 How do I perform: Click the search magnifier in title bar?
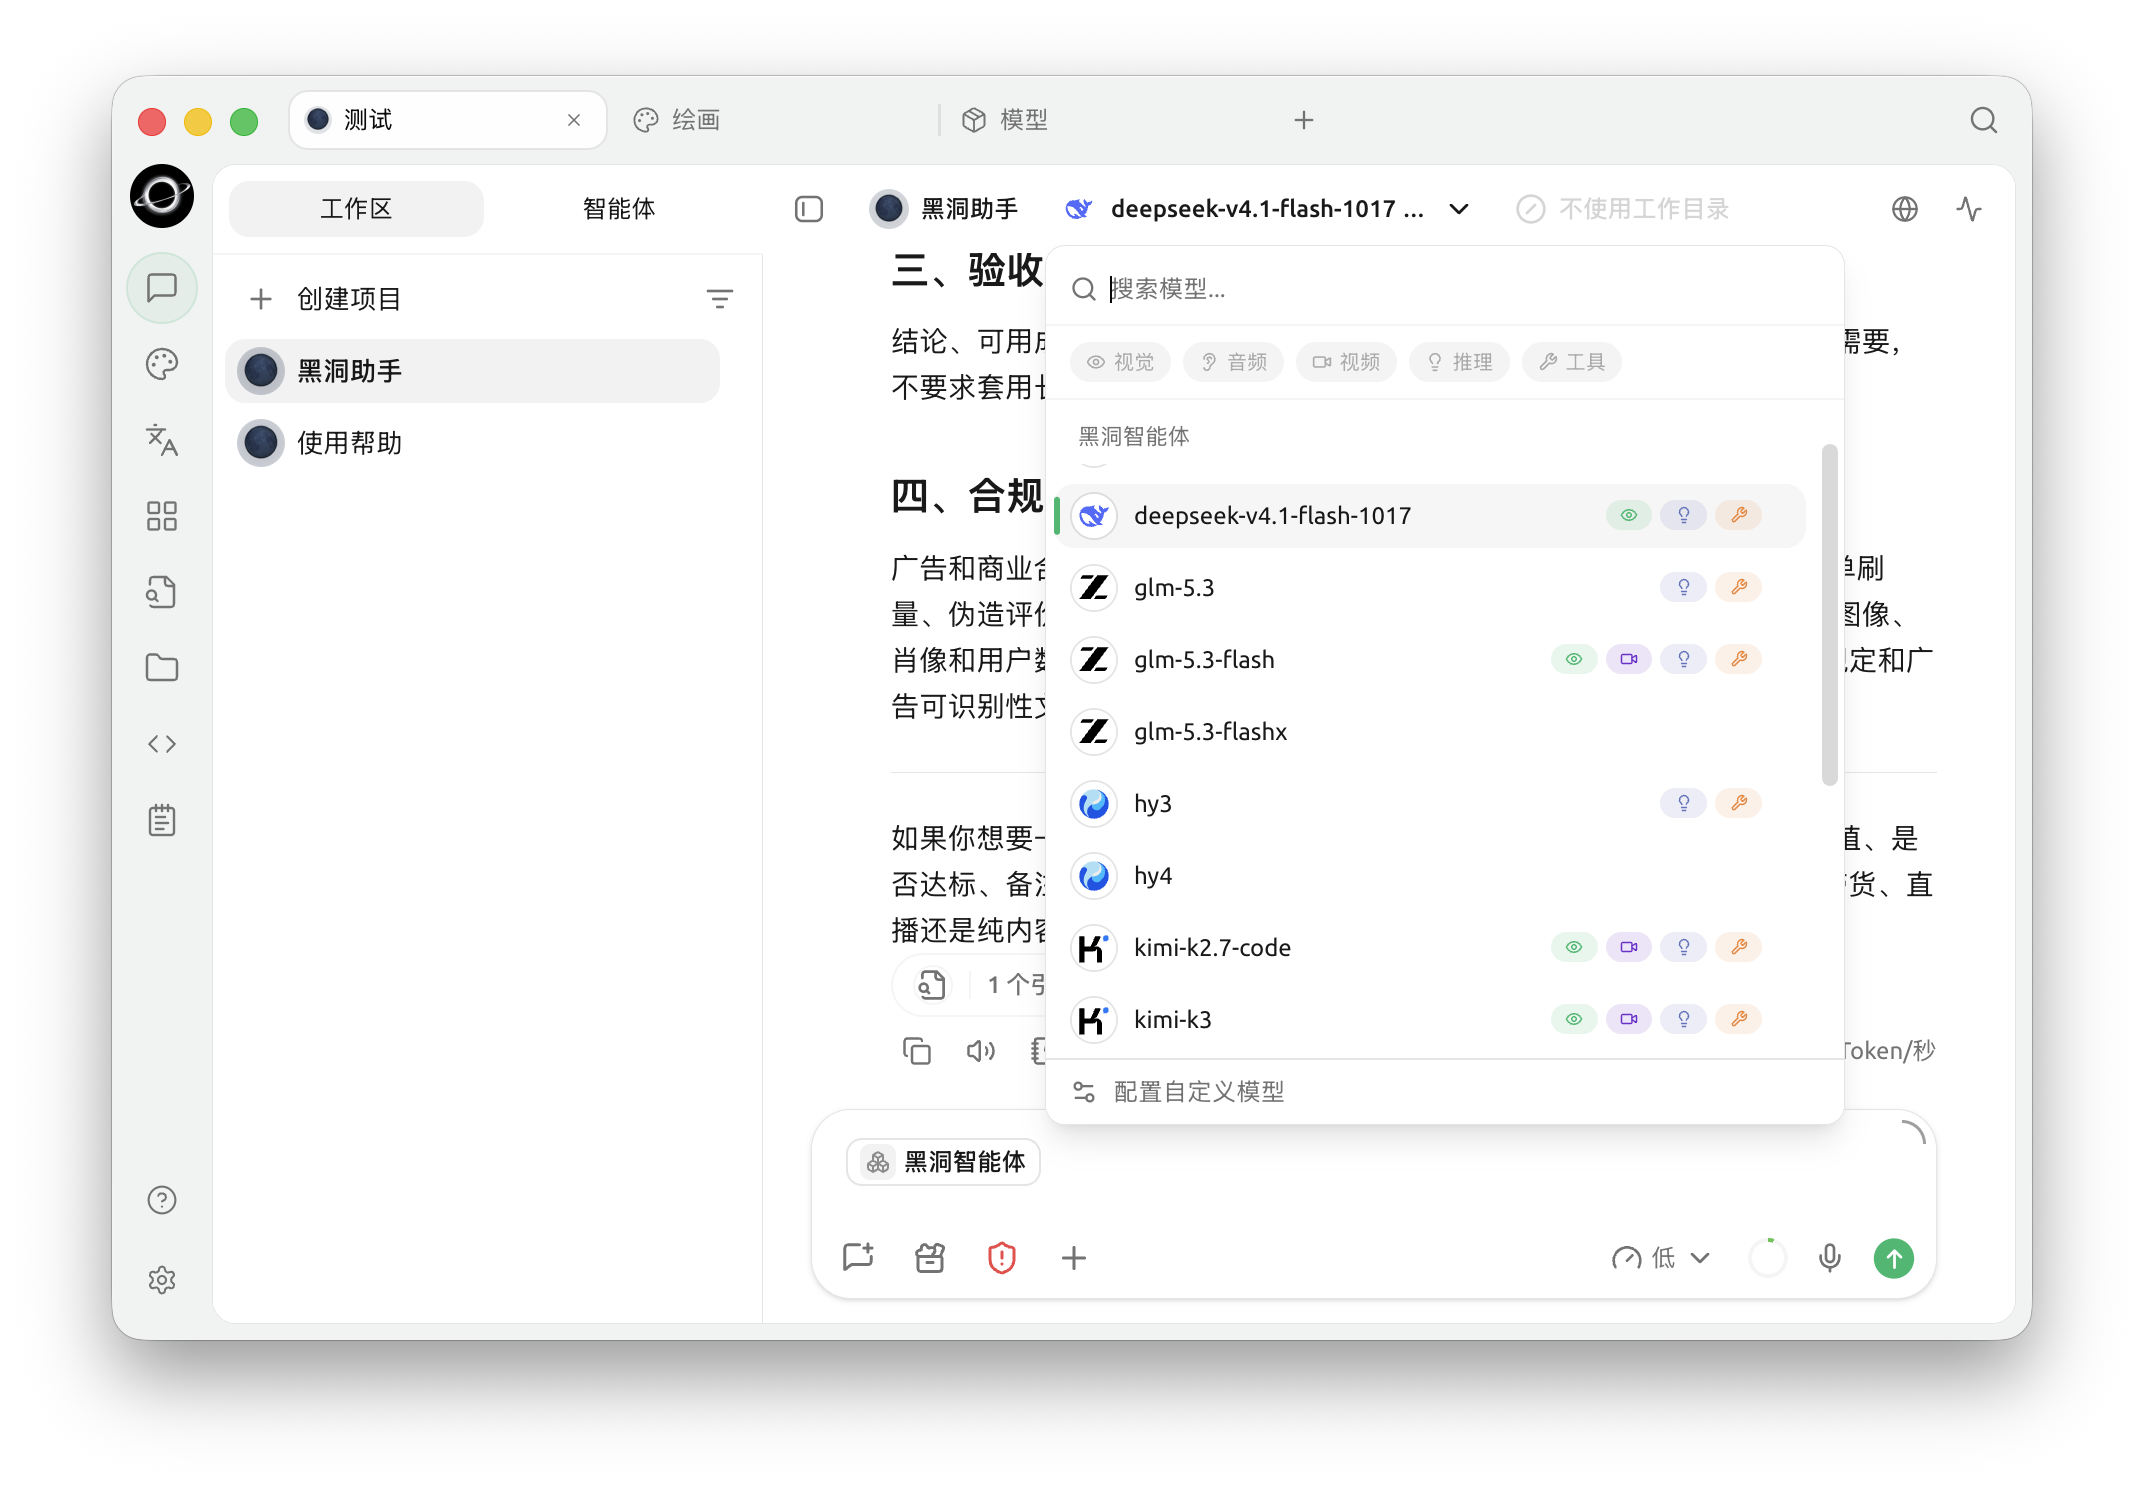tap(1984, 120)
